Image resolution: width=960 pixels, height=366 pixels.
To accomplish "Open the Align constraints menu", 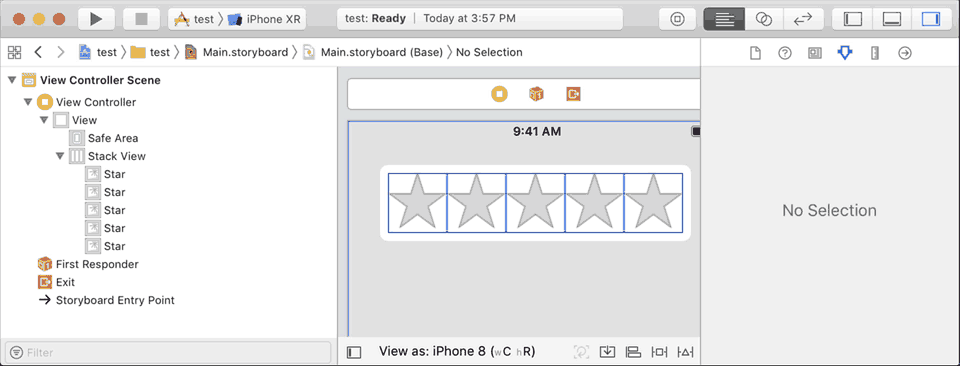I will [x=633, y=351].
